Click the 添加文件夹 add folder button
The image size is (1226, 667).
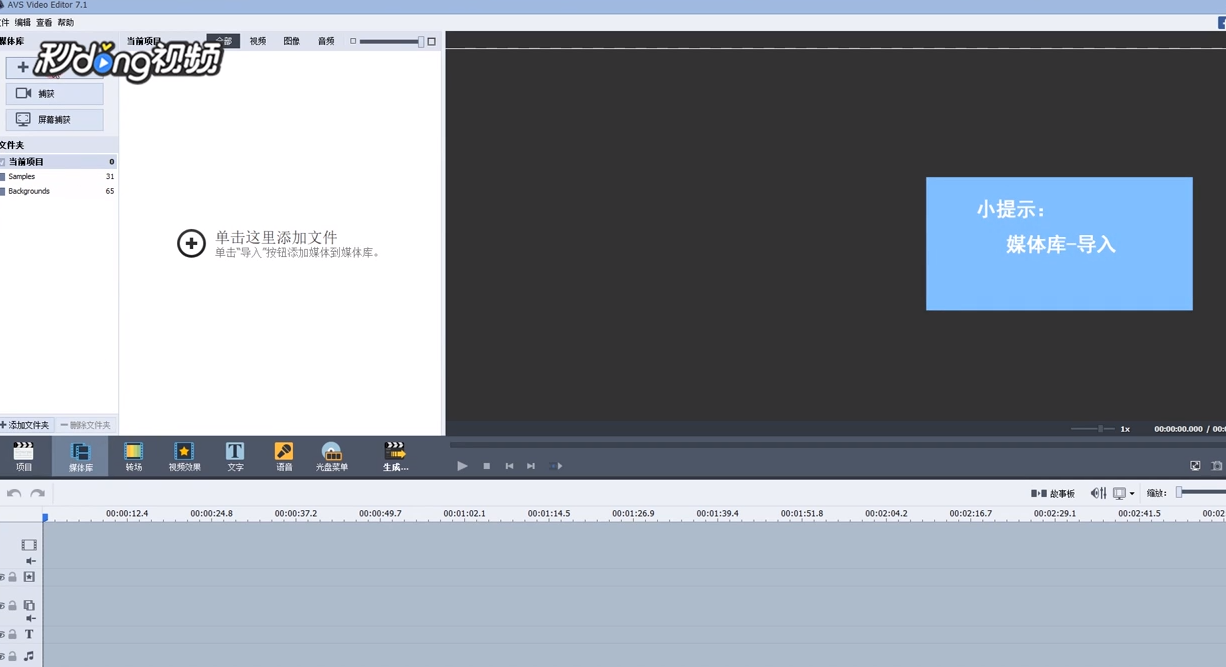(26, 425)
